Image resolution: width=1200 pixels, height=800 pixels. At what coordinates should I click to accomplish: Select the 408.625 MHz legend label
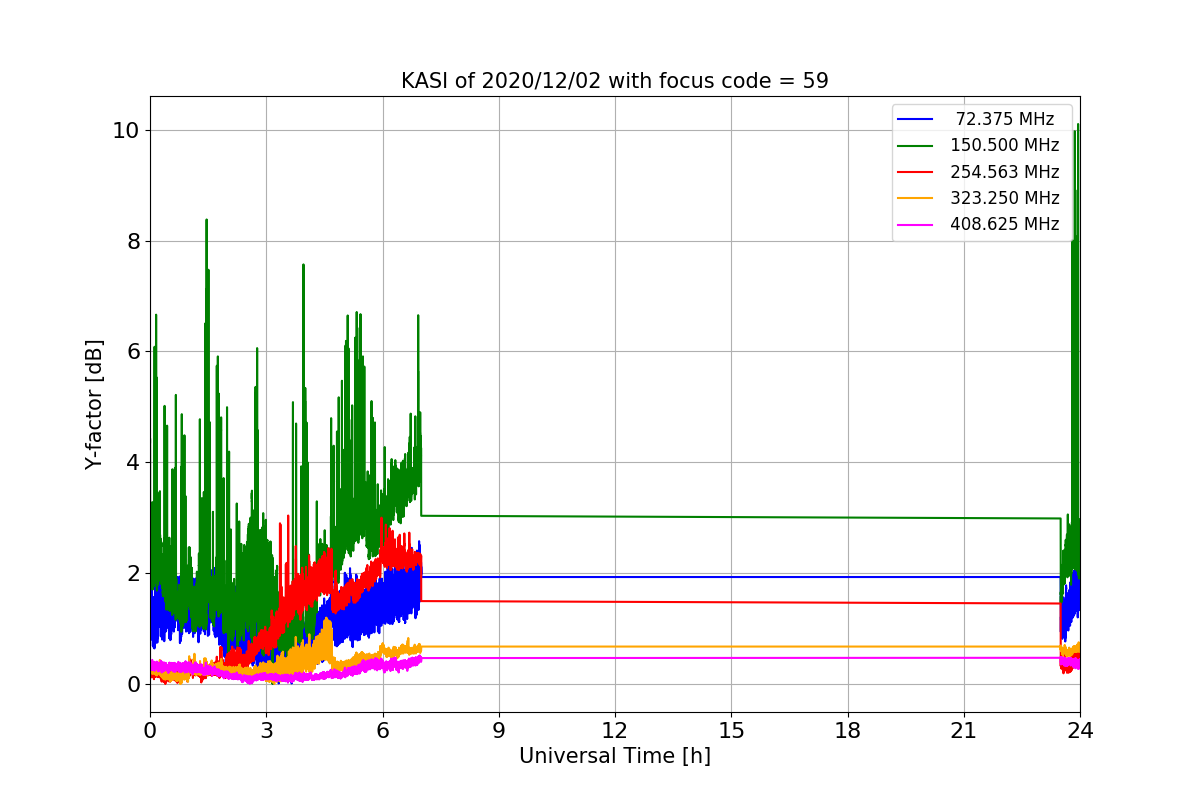(x=1005, y=224)
